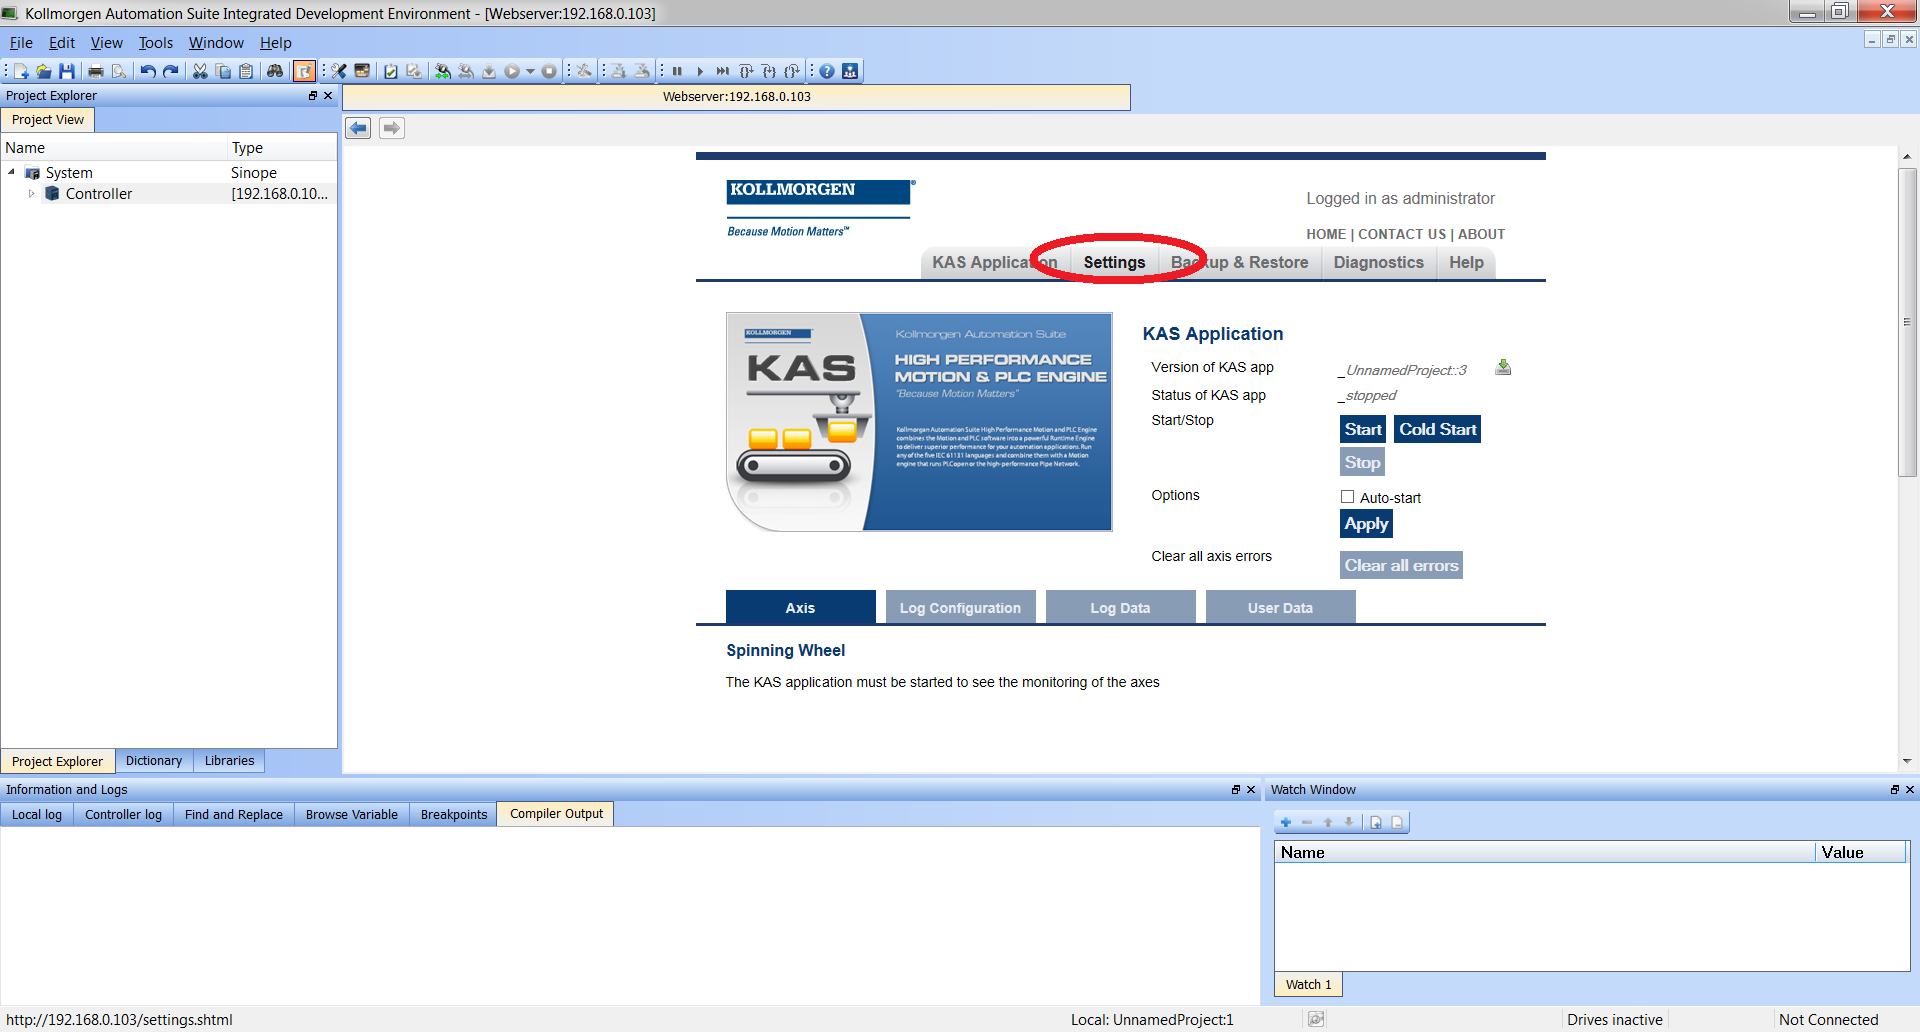Collapse the System tree node
Screen dimensions: 1920x1032
click(11, 172)
